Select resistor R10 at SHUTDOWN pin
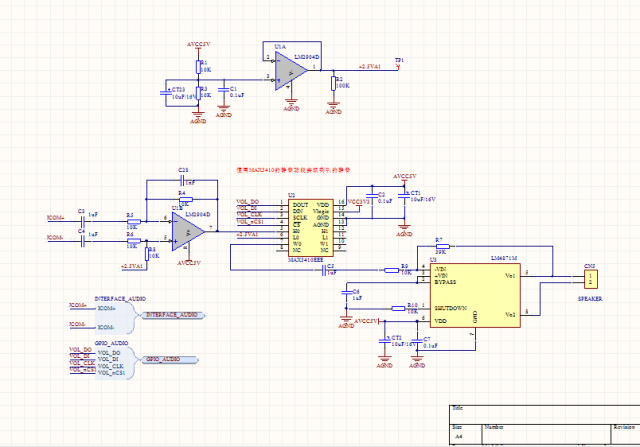The image size is (640, 447). 399,309
